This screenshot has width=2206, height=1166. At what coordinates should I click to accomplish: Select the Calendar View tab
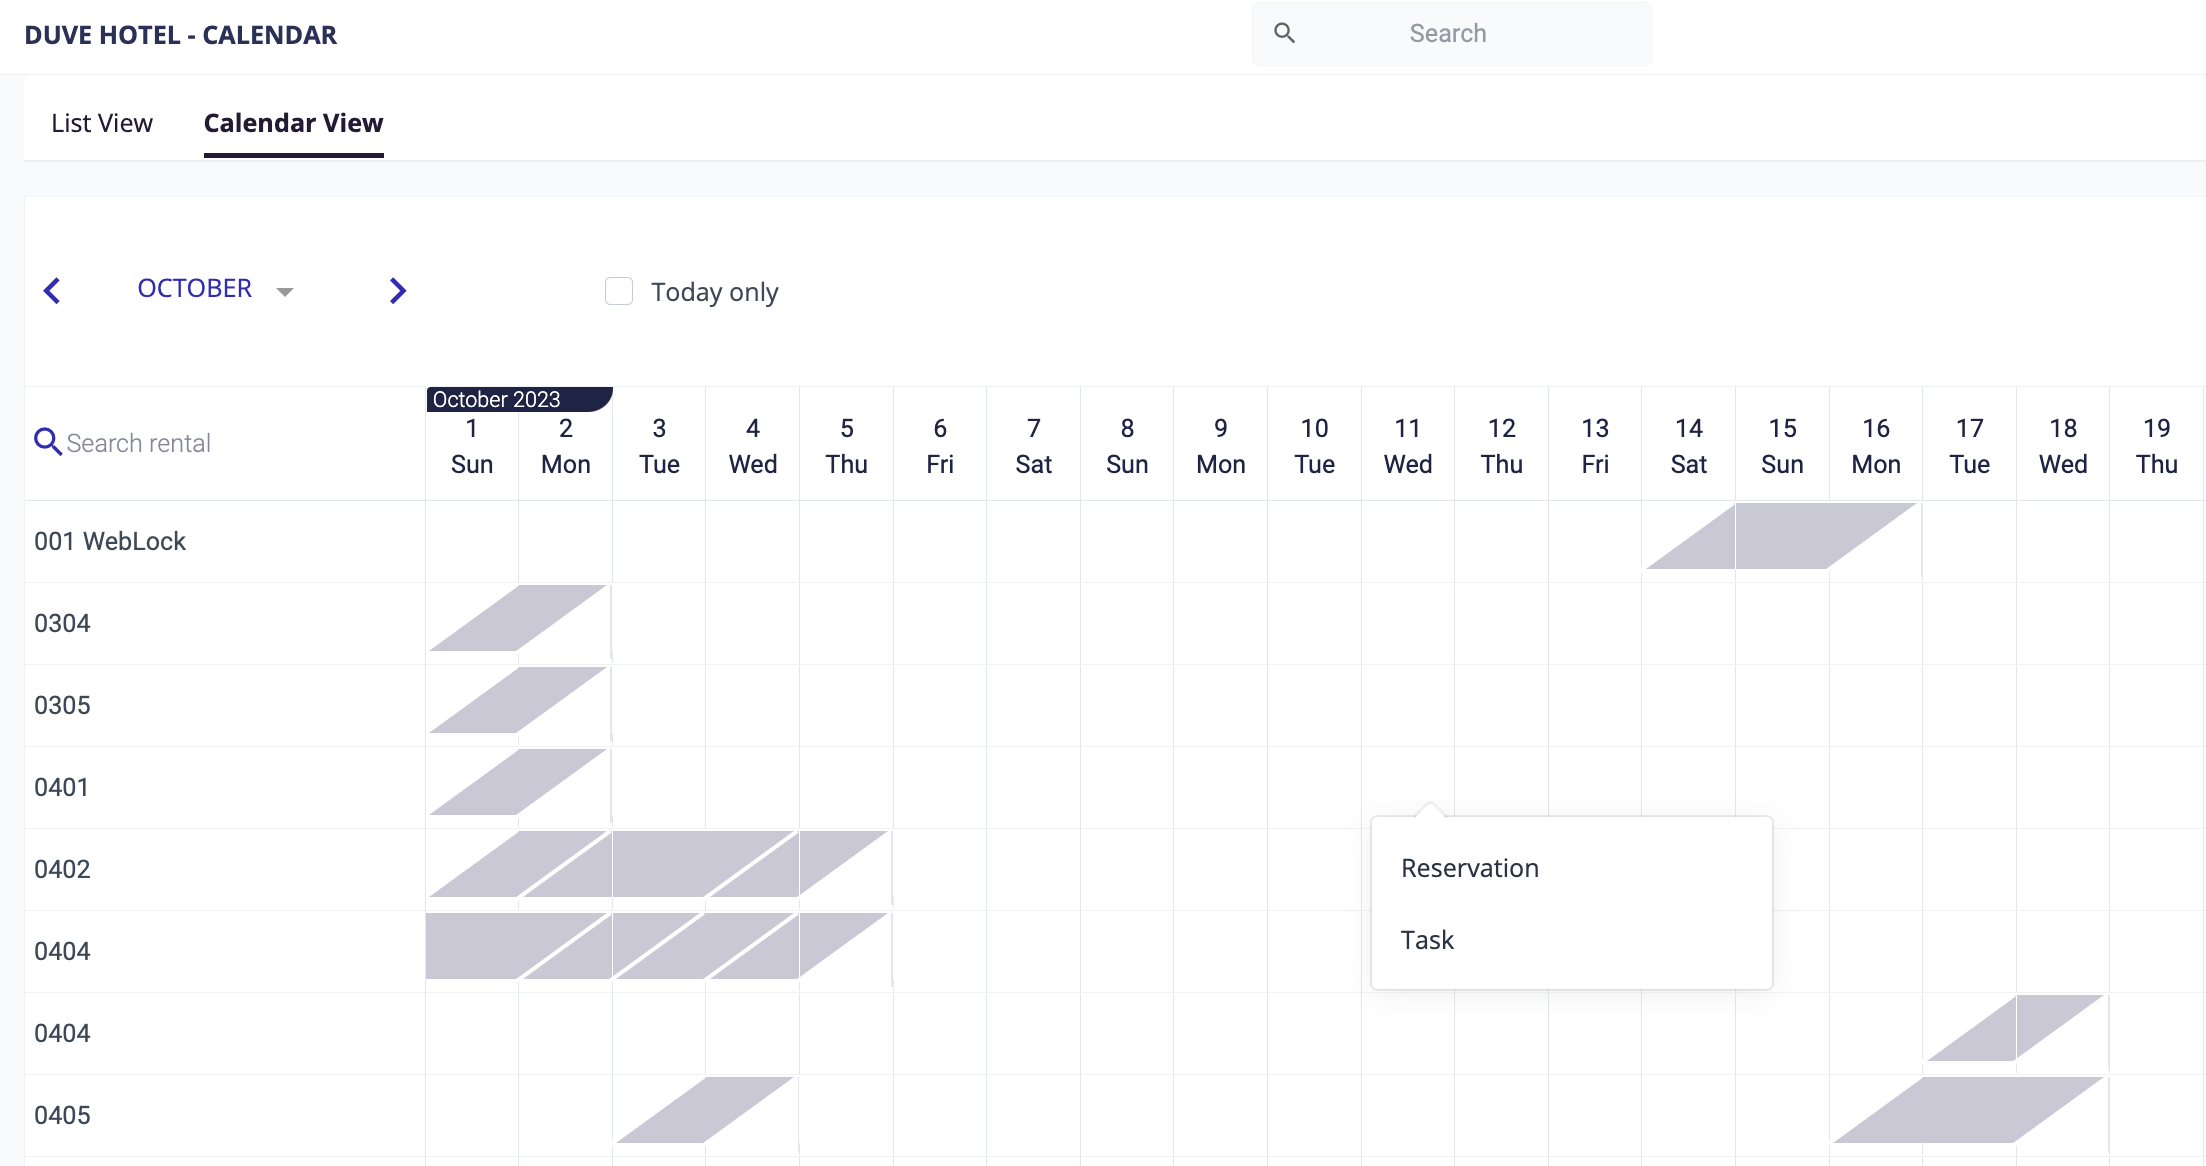point(293,123)
